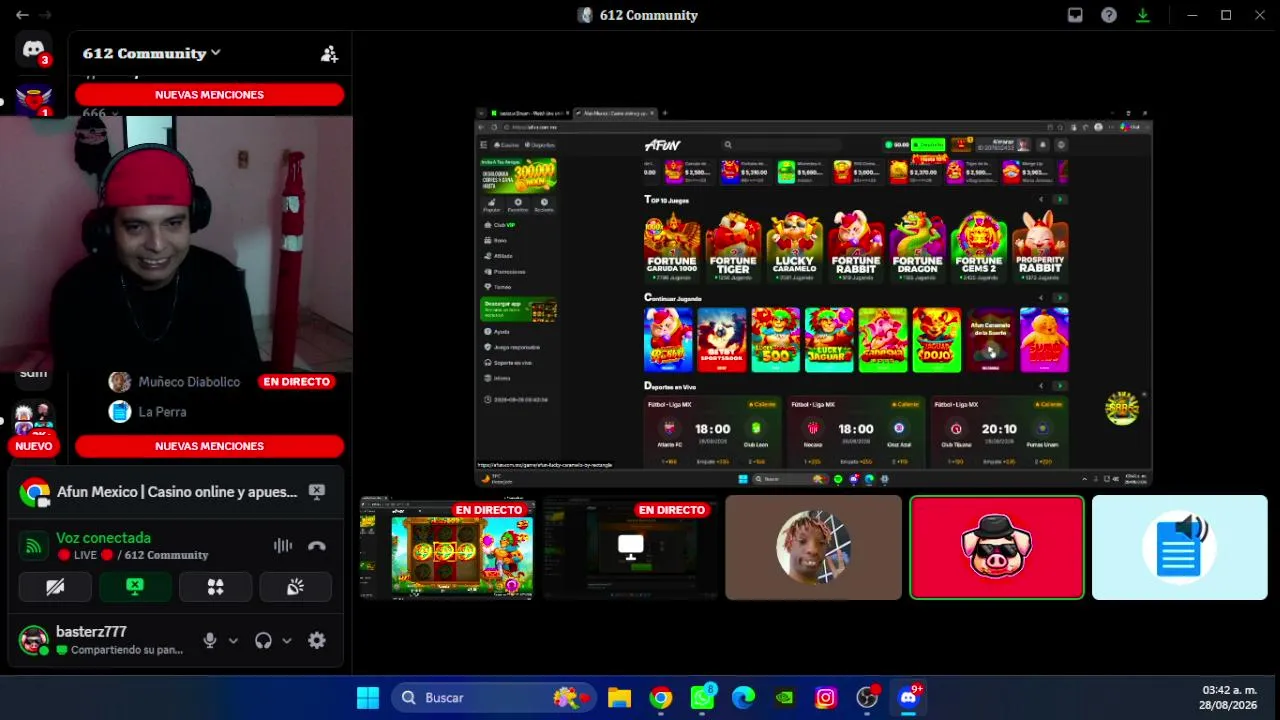Open the Windows Start menu
Image resolution: width=1280 pixels, height=720 pixels.
point(368,698)
